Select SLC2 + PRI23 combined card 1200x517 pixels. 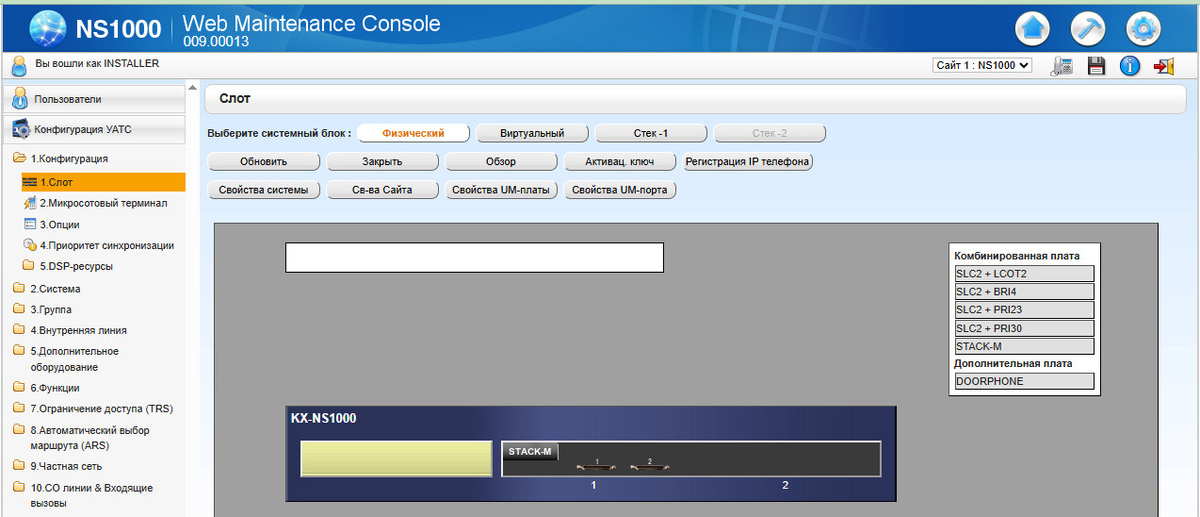click(1024, 310)
